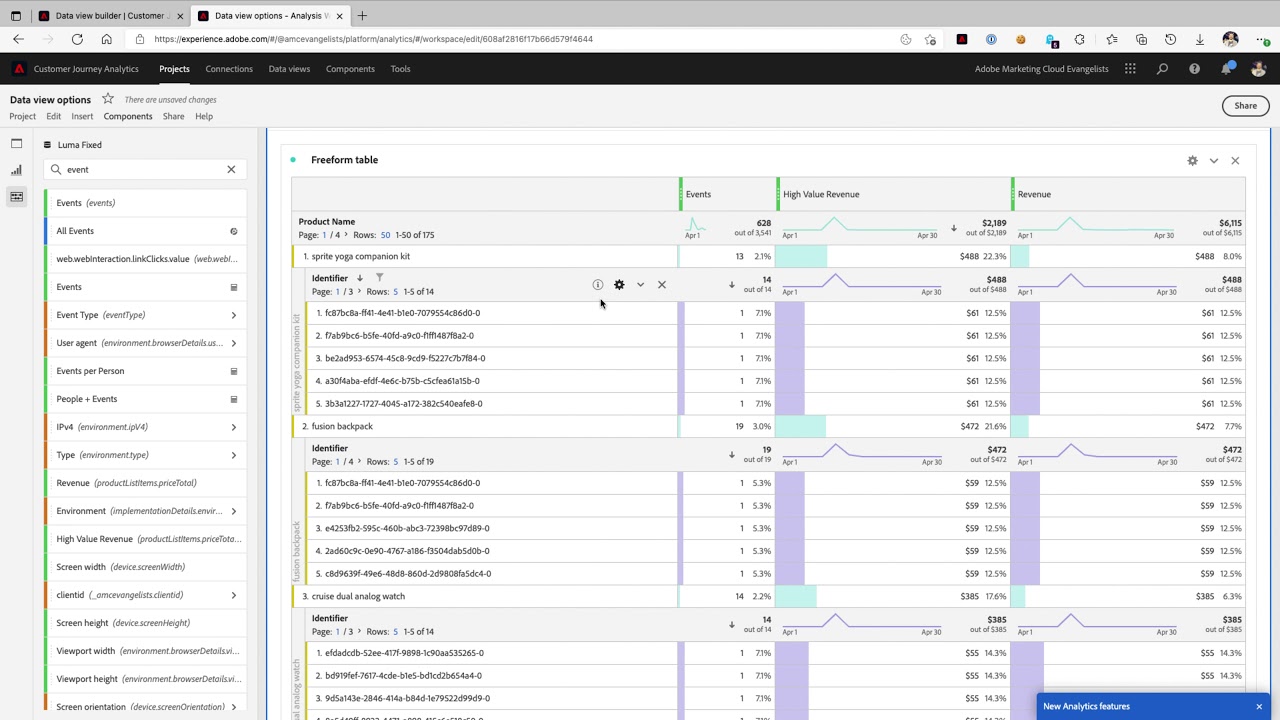
Task: Click the calculated metric icon beside Events
Action: [x=234, y=287]
